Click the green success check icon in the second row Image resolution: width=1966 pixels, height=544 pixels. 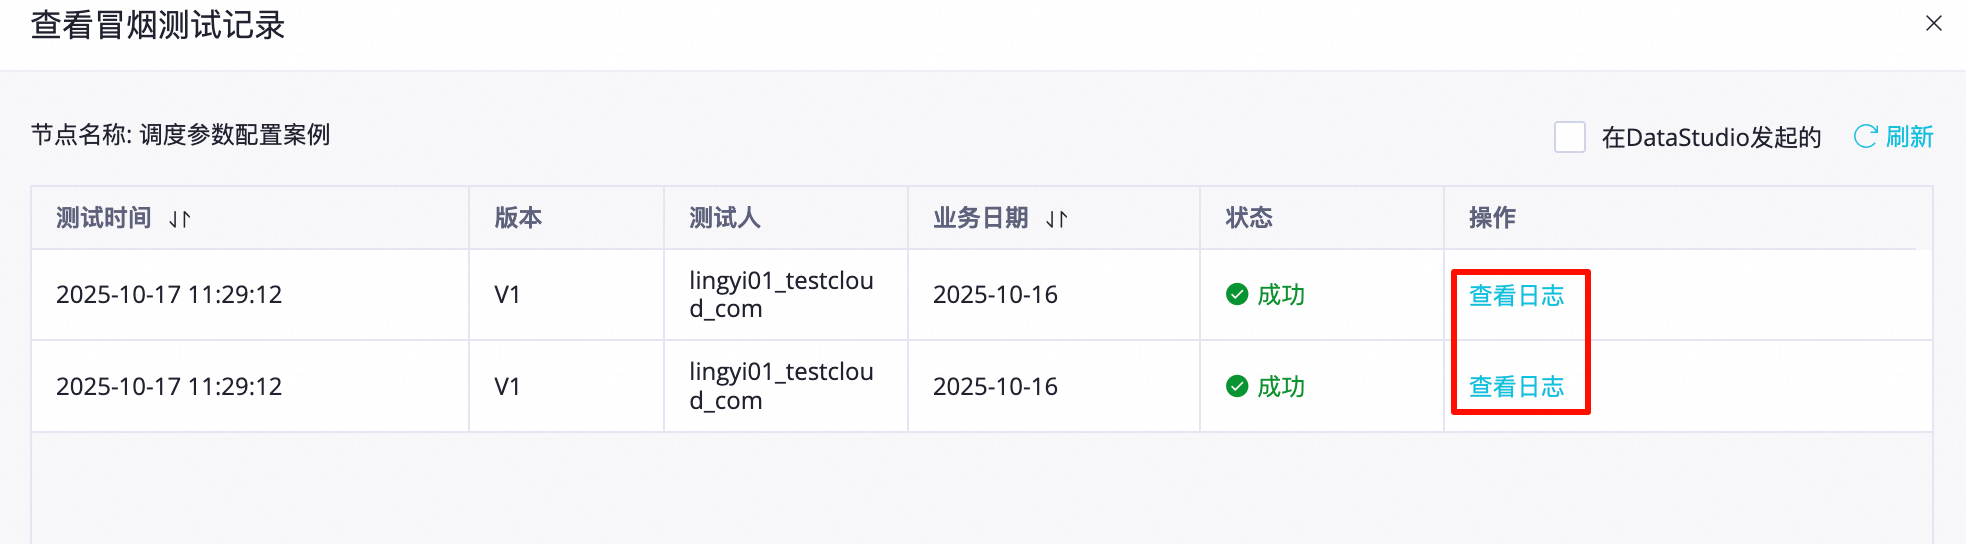pyautogui.click(x=1237, y=386)
